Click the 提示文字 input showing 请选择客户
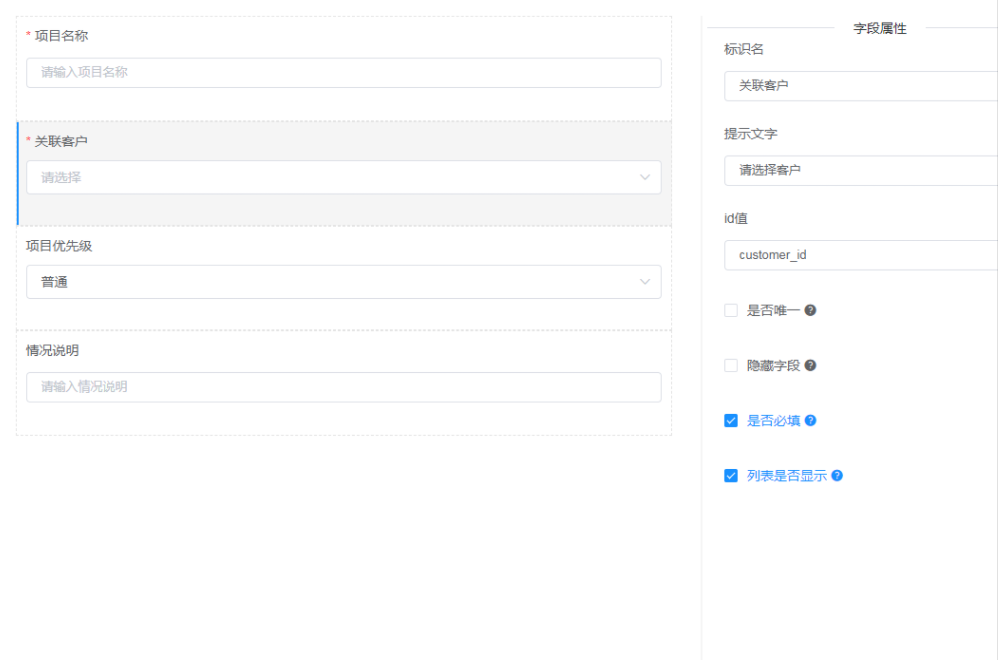 coord(860,170)
